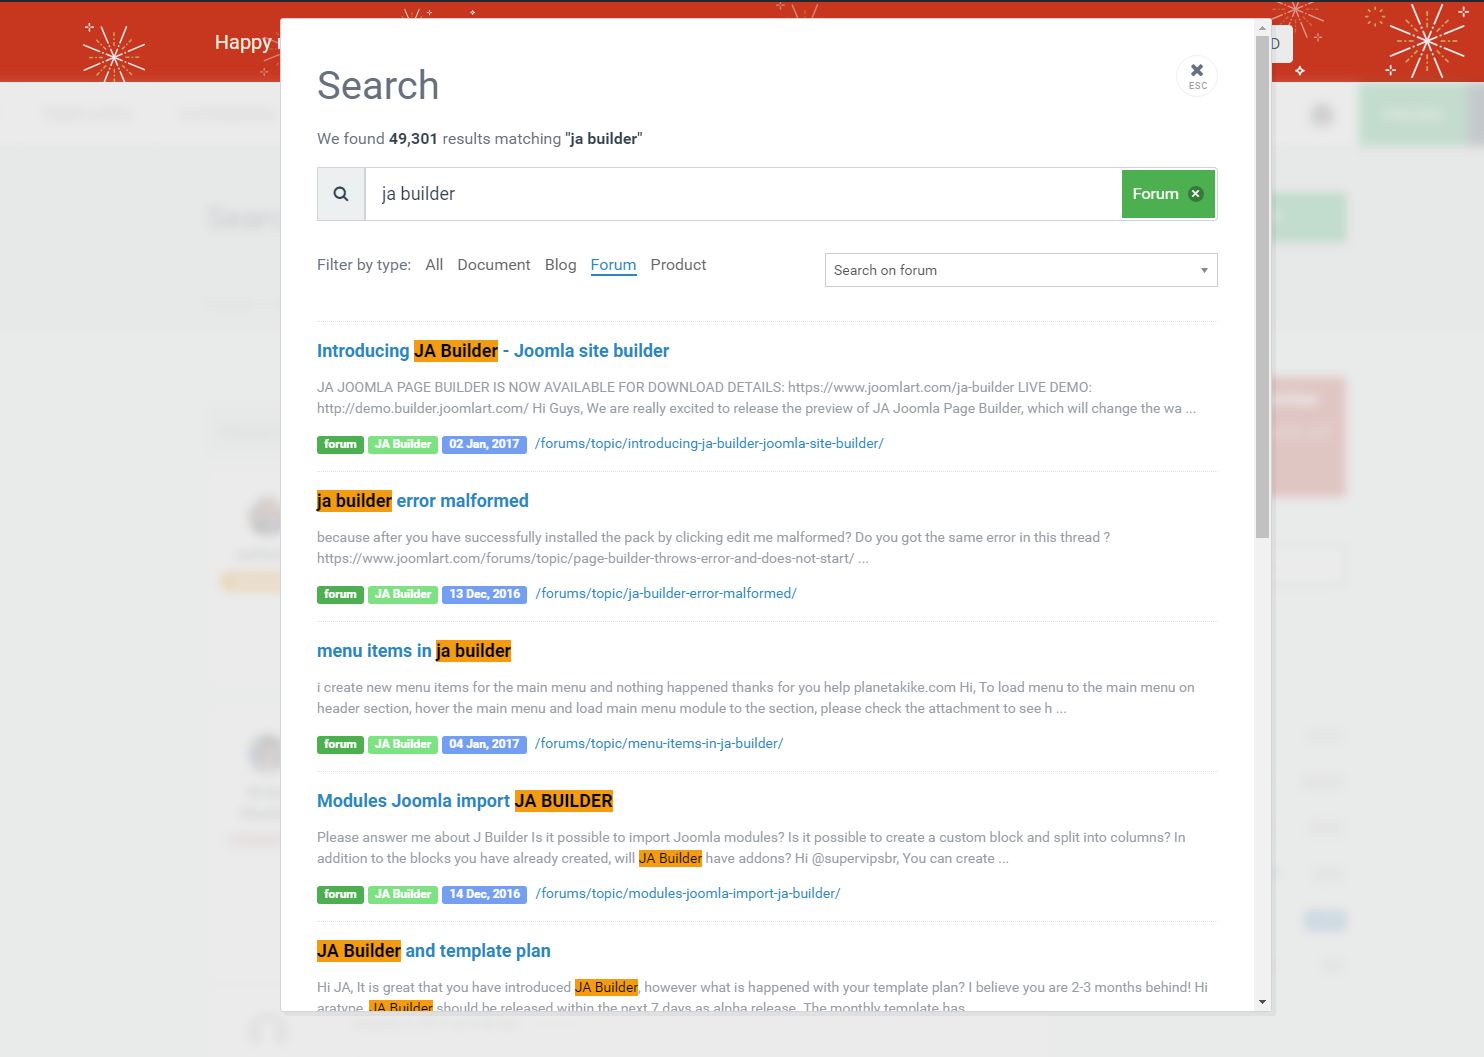
Task: Follow the introducing-ja-builder-joomla-site-builder URL
Action: click(709, 444)
